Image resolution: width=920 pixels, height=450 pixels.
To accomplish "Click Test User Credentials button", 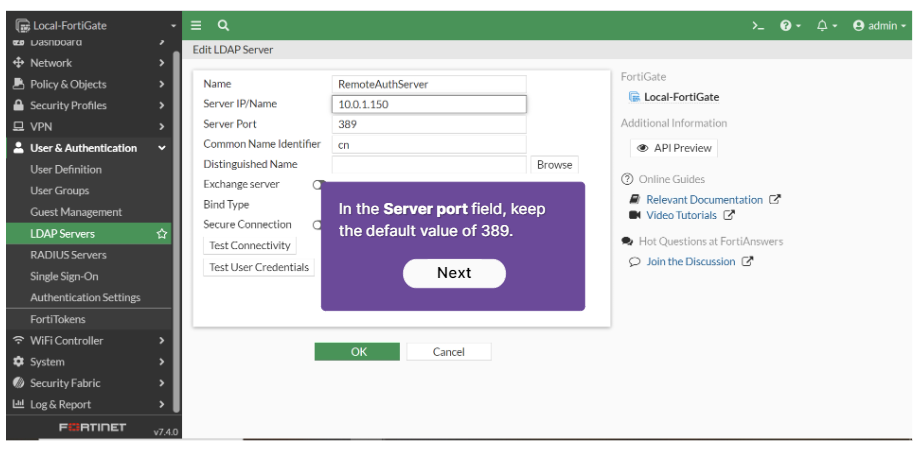I will pyautogui.click(x=259, y=268).
